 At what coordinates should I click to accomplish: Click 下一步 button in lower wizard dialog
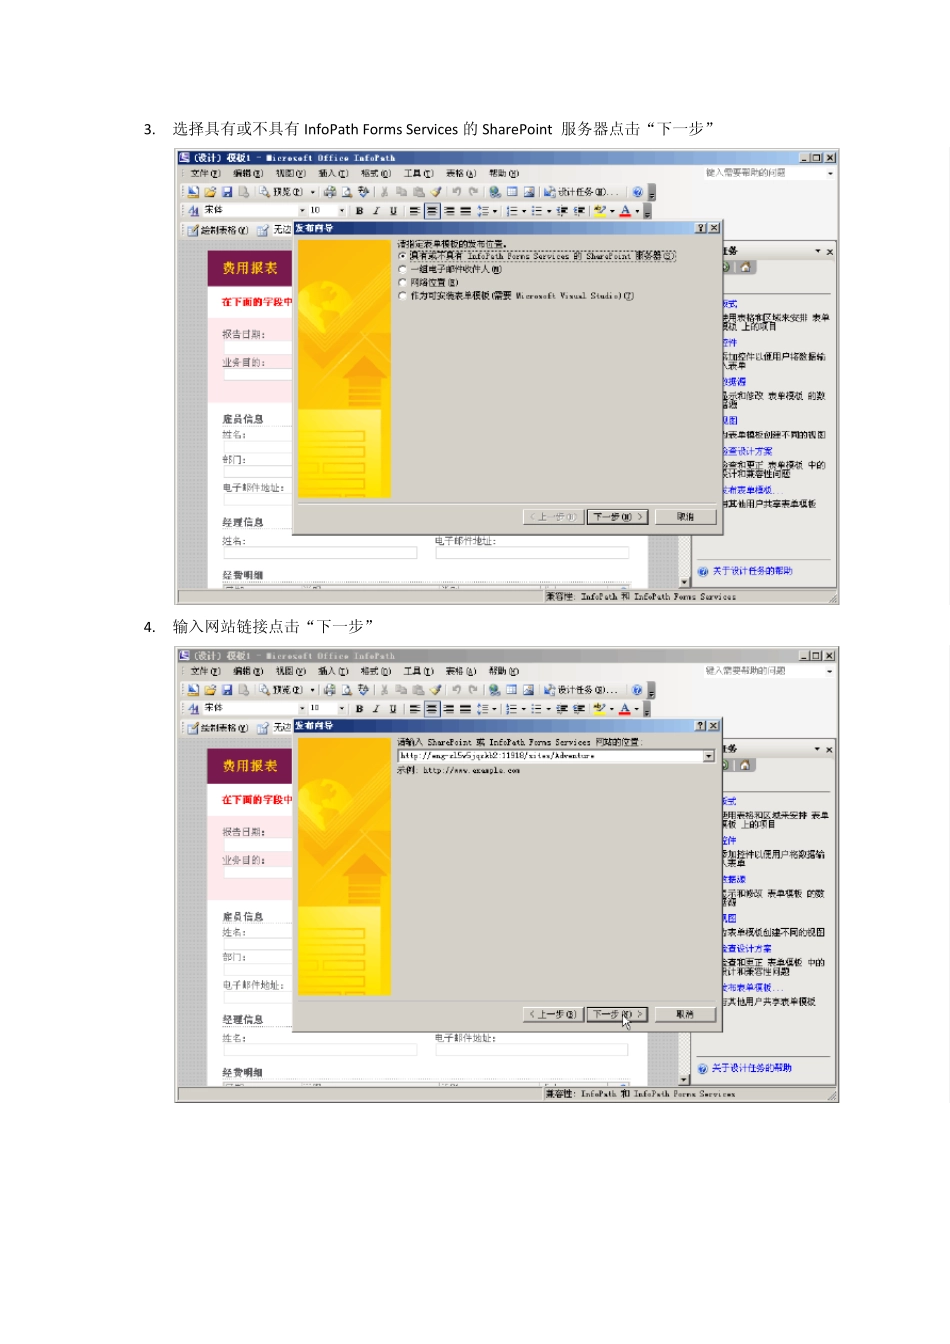click(x=617, y=1014)
